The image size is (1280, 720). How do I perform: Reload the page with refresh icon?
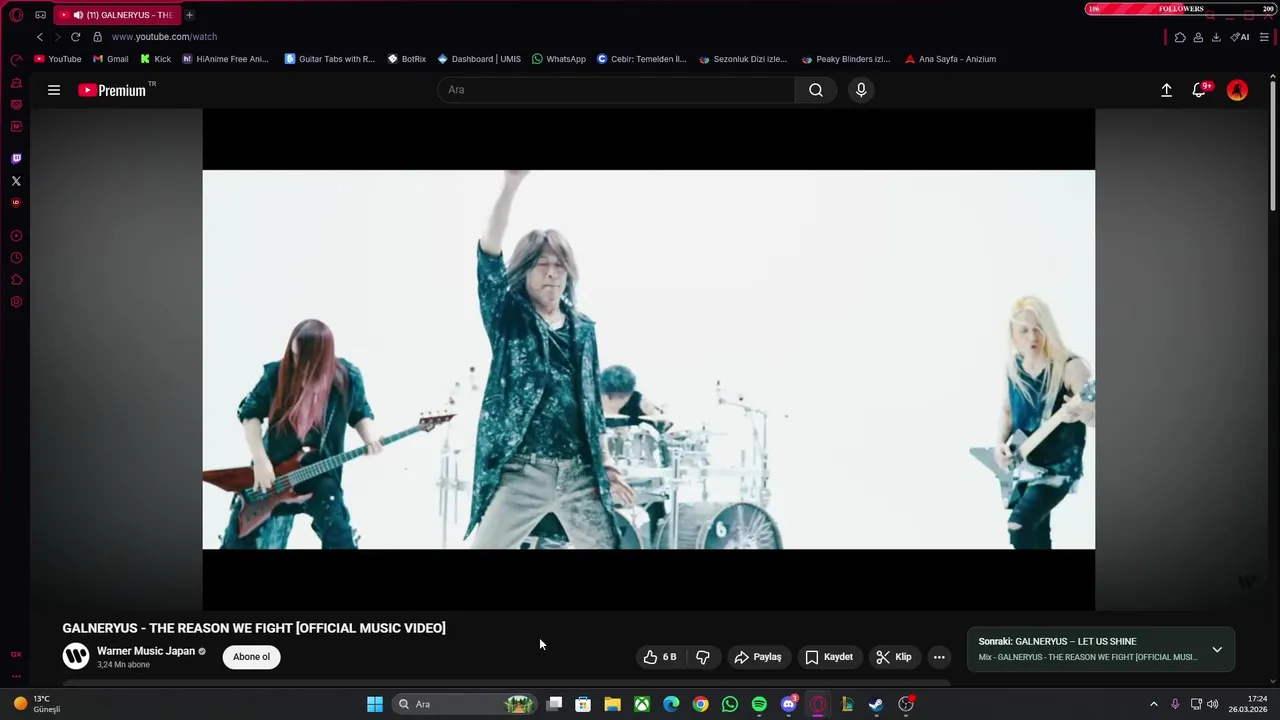75,37
